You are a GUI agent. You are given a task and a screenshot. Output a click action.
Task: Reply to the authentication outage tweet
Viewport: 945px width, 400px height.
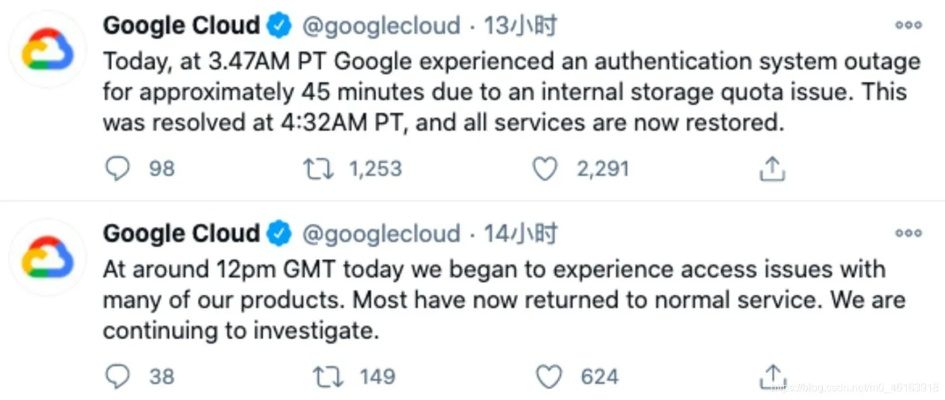[118, 168]
